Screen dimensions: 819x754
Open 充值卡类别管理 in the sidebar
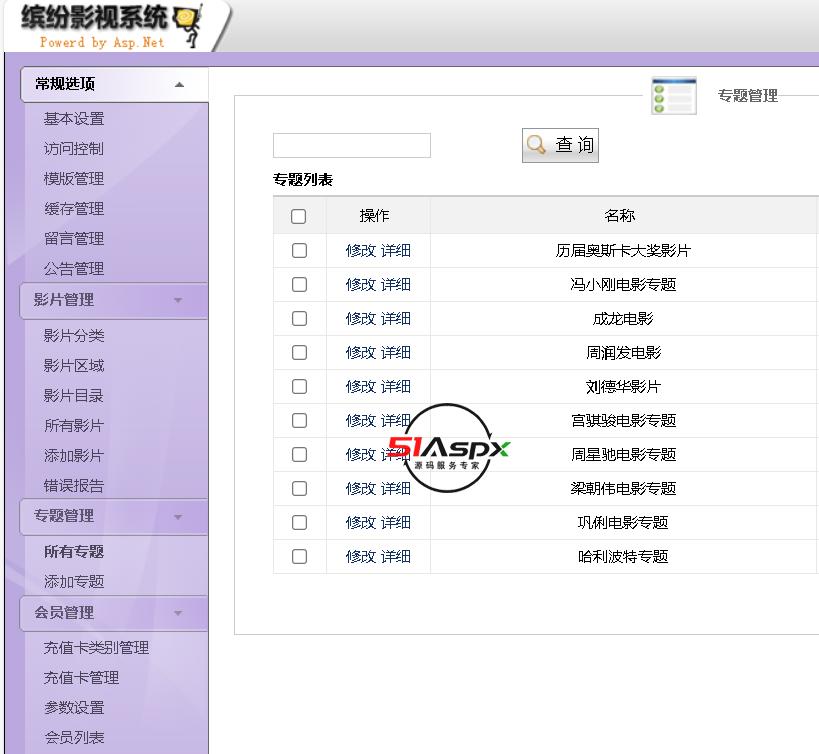pos(97,648)
